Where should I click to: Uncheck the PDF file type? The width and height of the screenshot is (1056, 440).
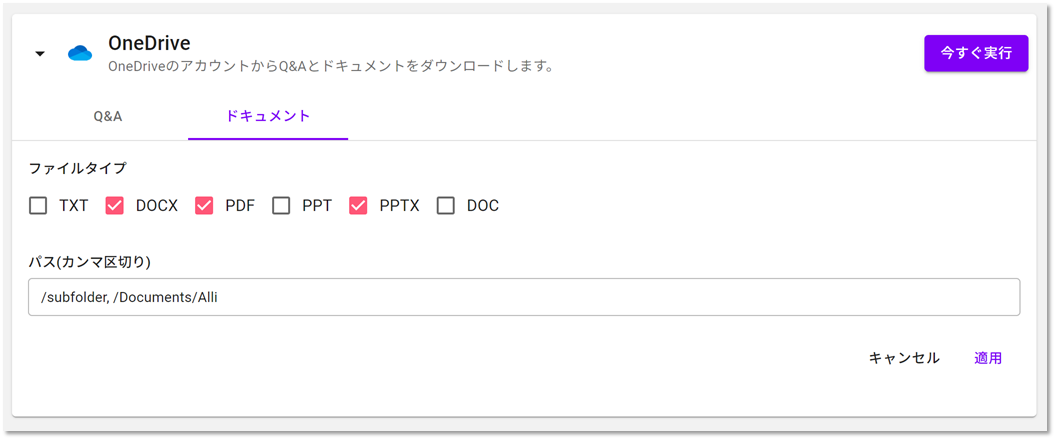pos(204,206)
